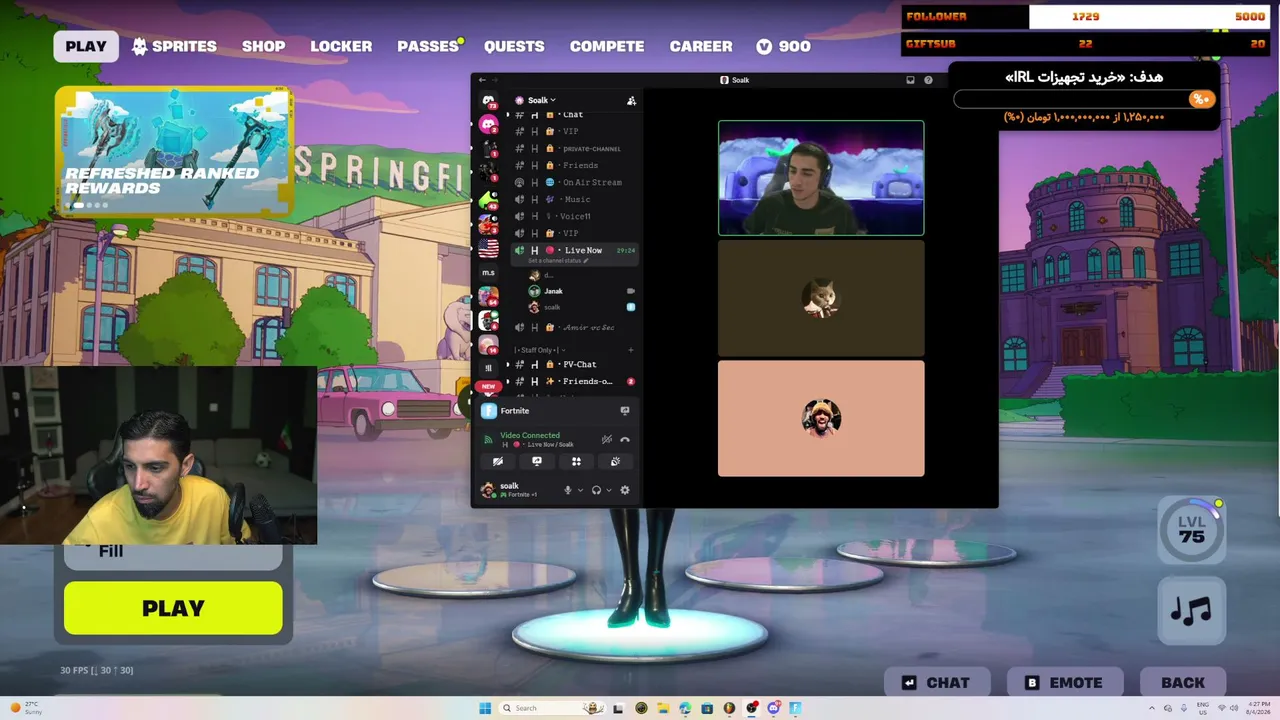Image resolution: width=1280 pixels, height=720 pixels.
Task: Open the Quests tab
Action: pyautogui.click(x=514, y=46)
